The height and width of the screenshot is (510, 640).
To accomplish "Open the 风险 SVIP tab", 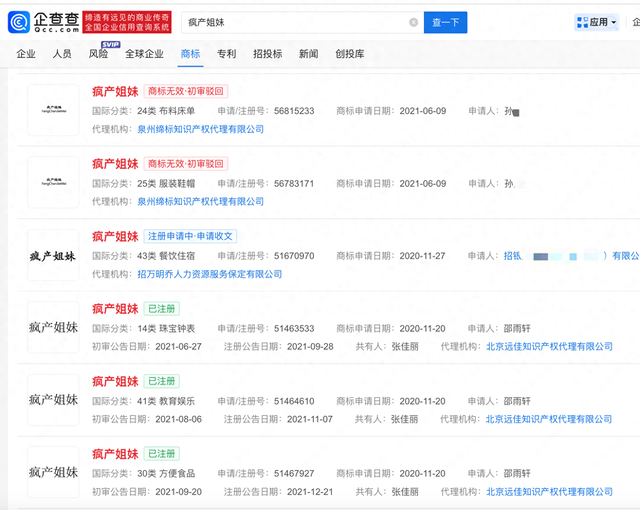I will click(x=99, y=54).
